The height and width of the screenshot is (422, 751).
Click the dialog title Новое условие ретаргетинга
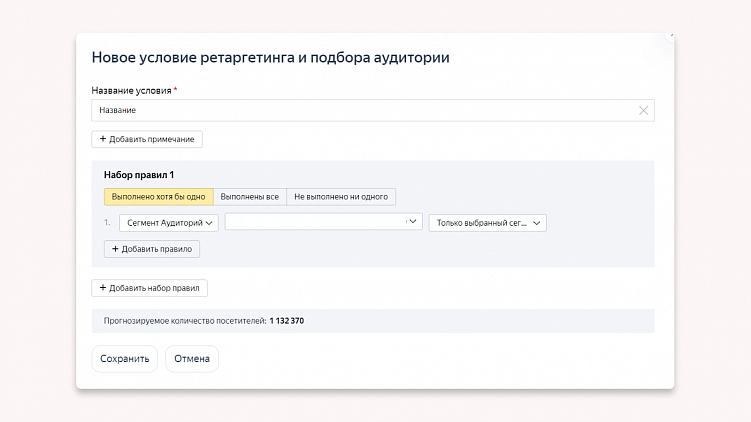point(271,57)
